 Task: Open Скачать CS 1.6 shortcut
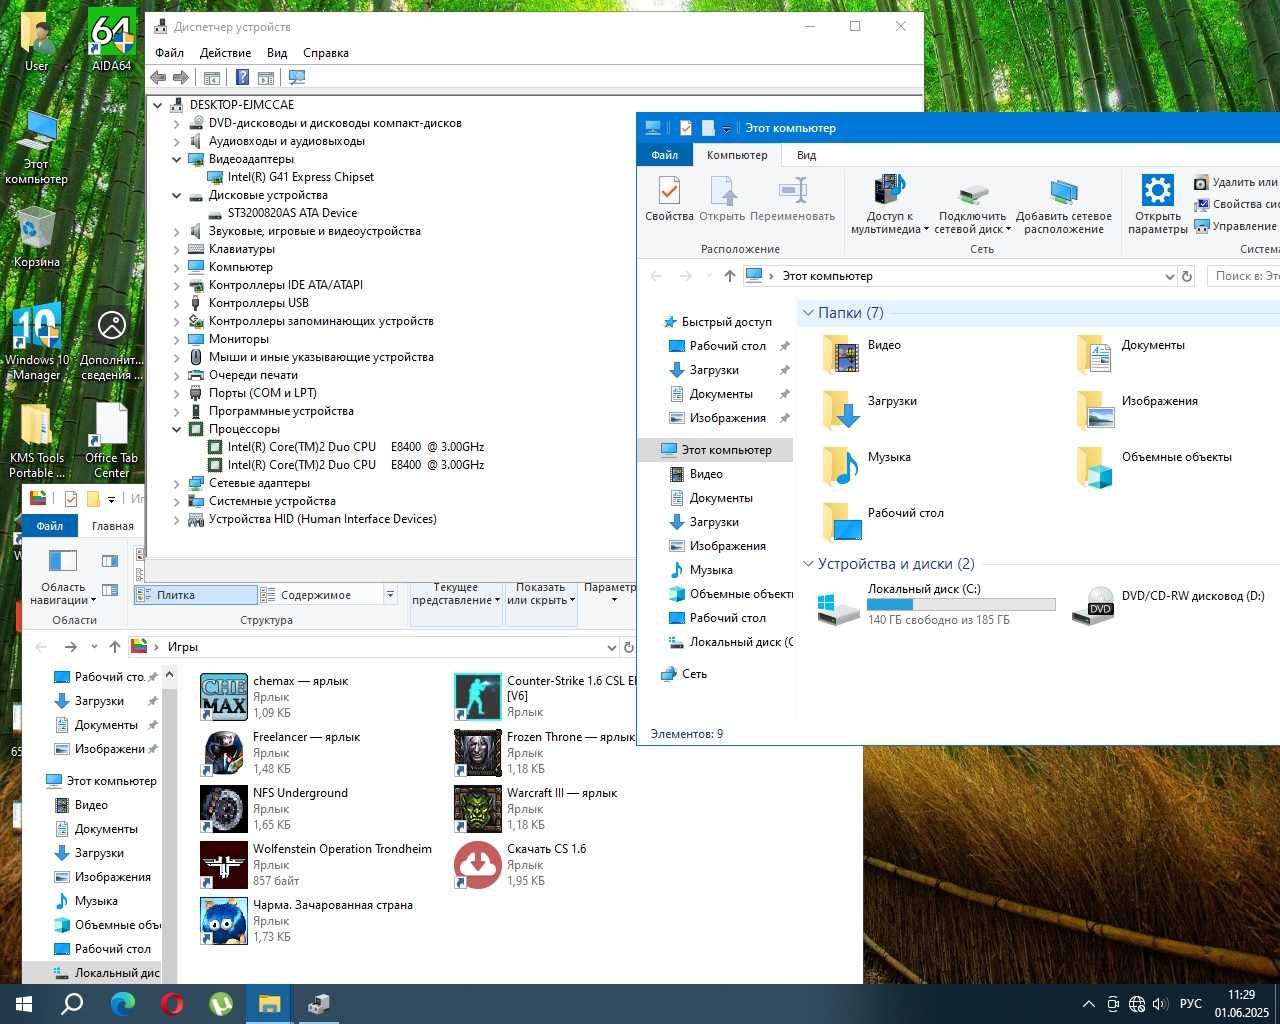coord(520,865)
